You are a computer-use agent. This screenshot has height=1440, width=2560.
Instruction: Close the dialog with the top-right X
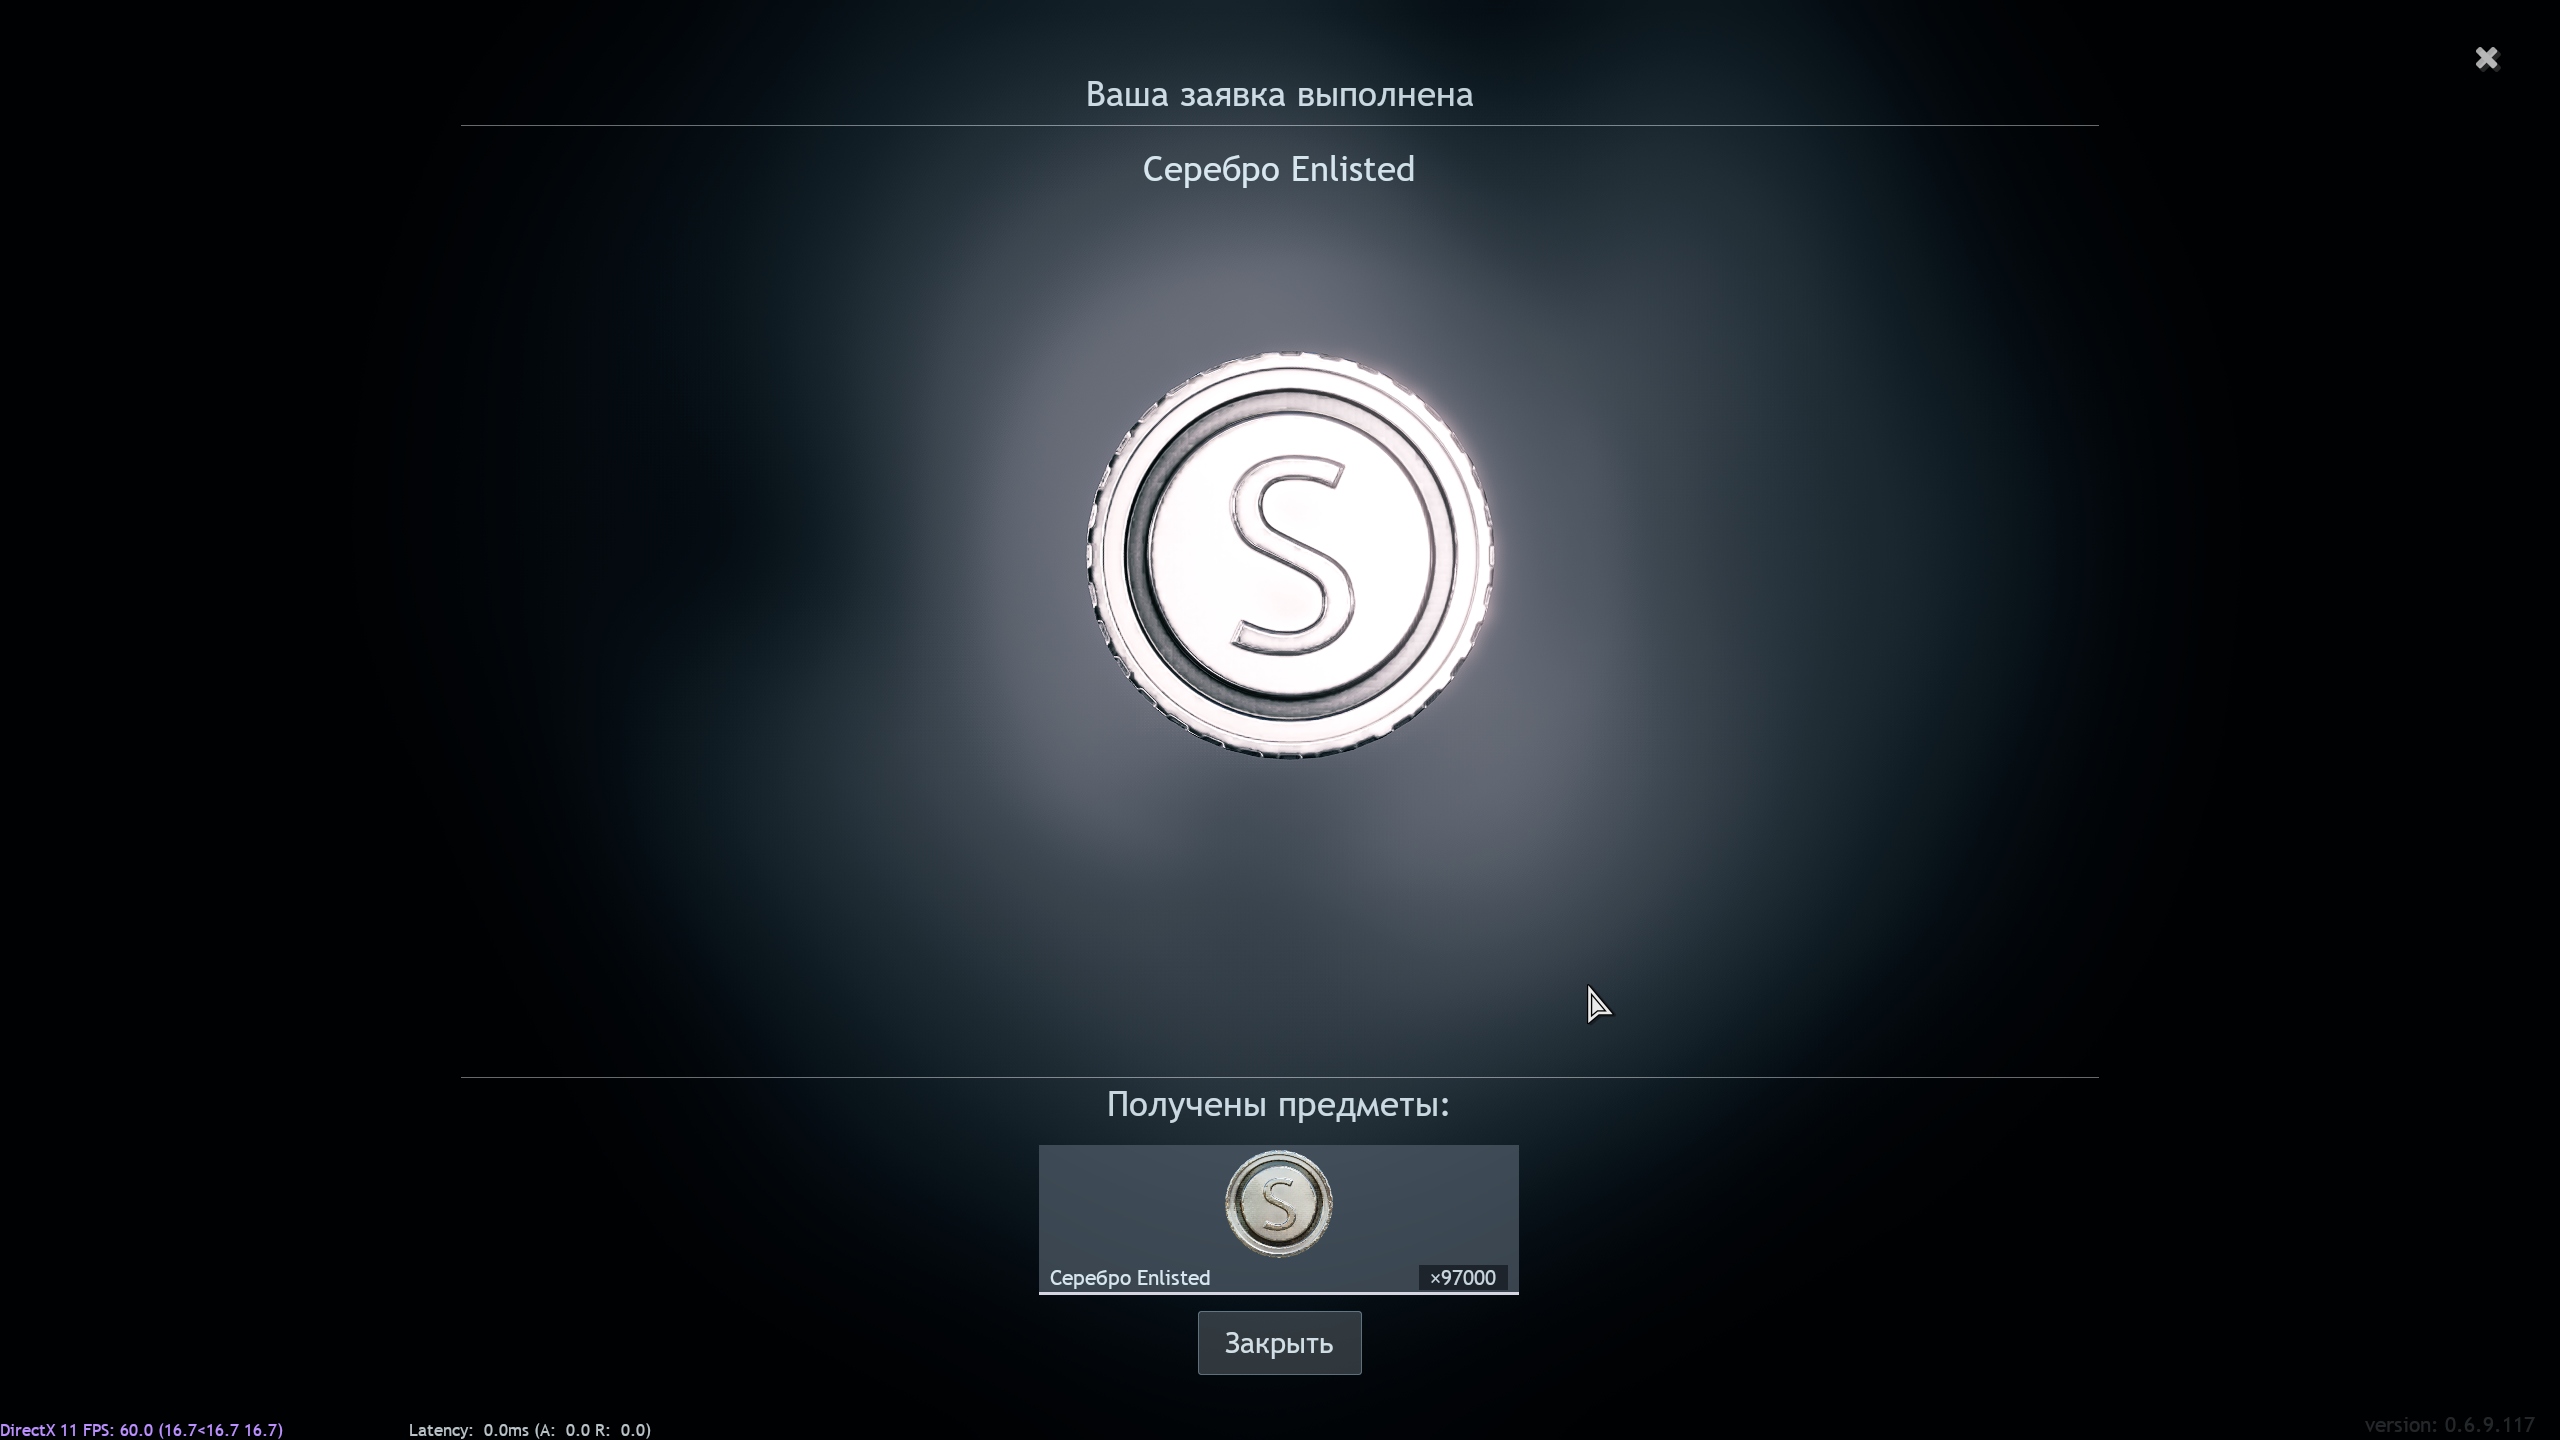click(x=2486, y=59)
